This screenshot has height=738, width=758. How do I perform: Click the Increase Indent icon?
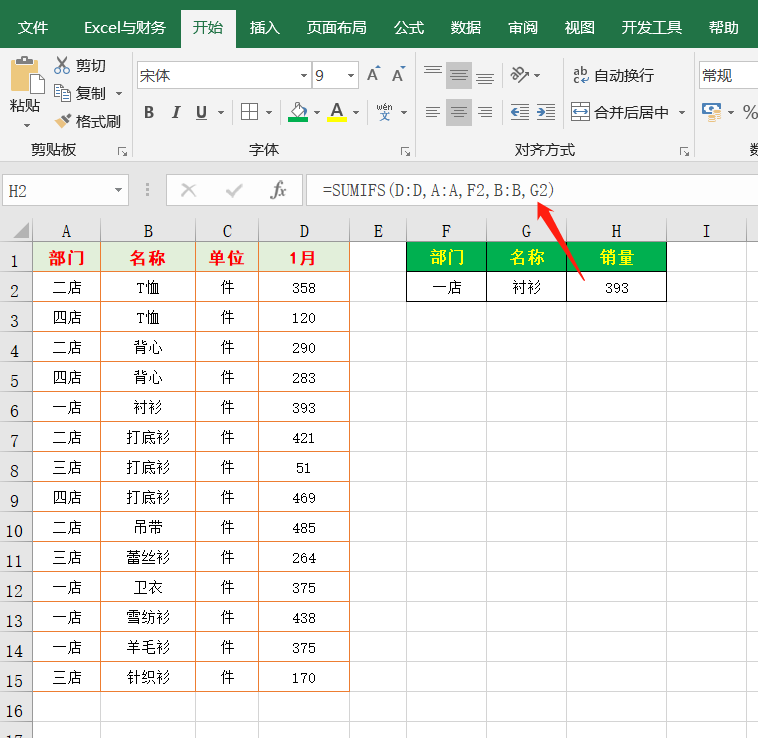[x=544, y=112]
